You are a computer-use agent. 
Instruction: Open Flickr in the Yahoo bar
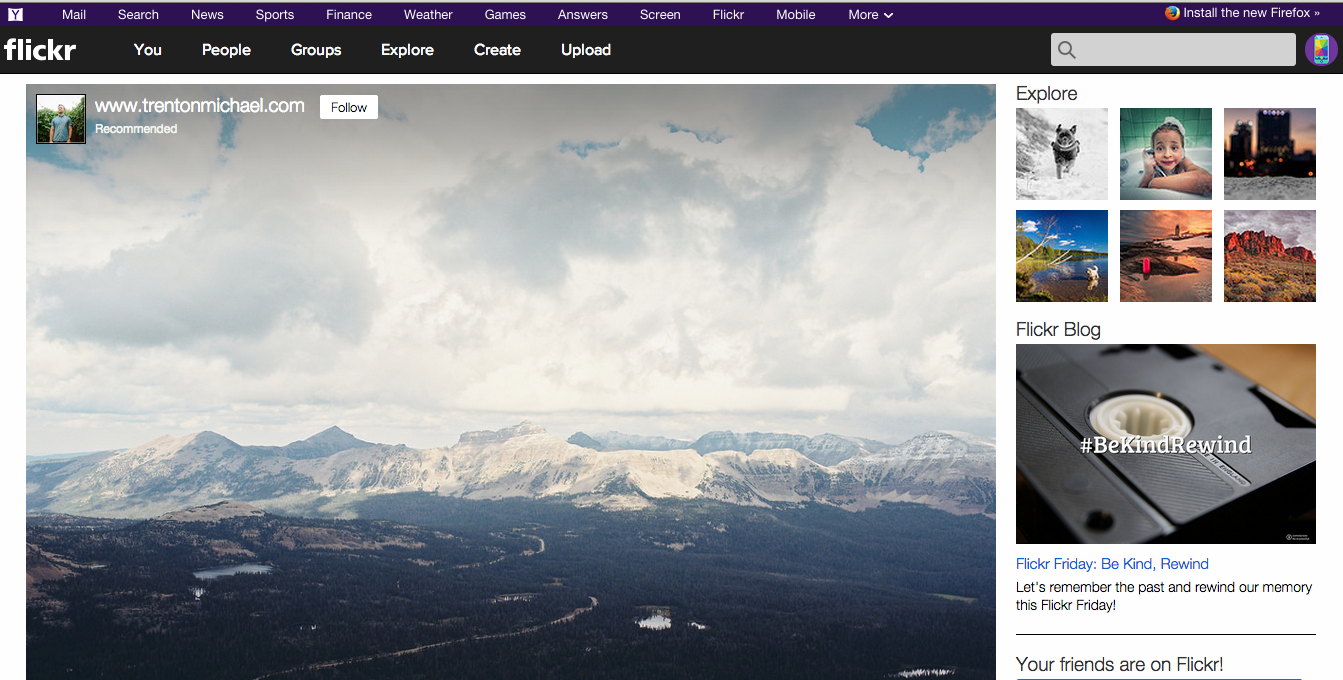pos(728,15)
